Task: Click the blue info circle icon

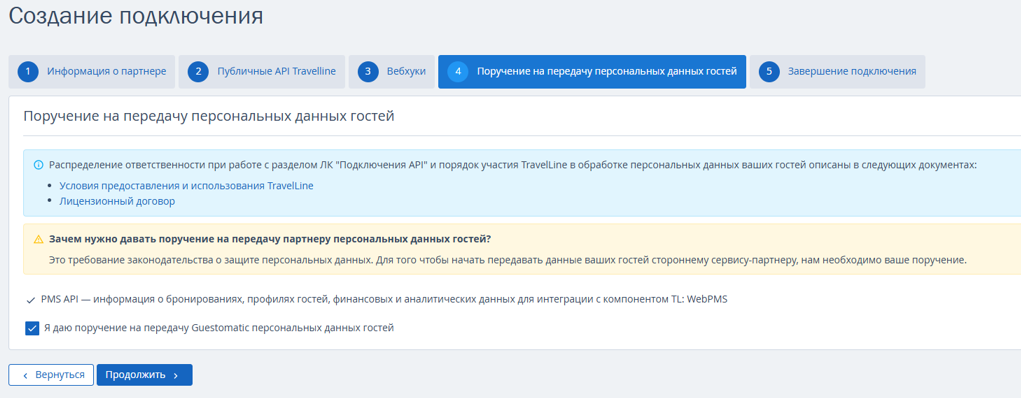Action: tap(38, 165)
